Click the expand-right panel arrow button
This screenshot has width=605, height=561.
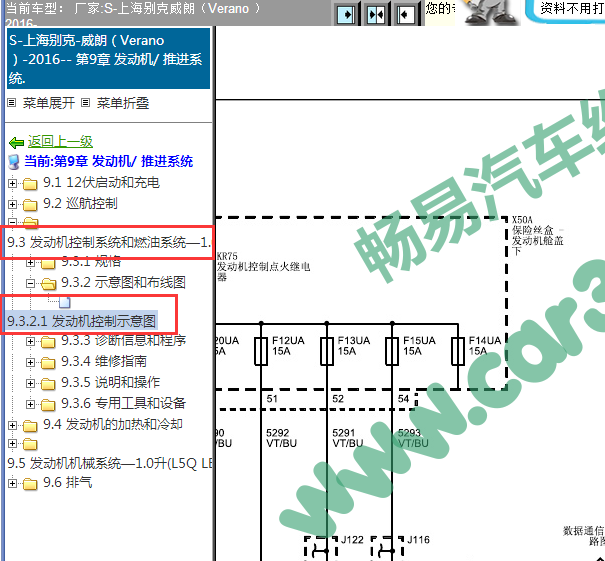(x=346, y=15)
